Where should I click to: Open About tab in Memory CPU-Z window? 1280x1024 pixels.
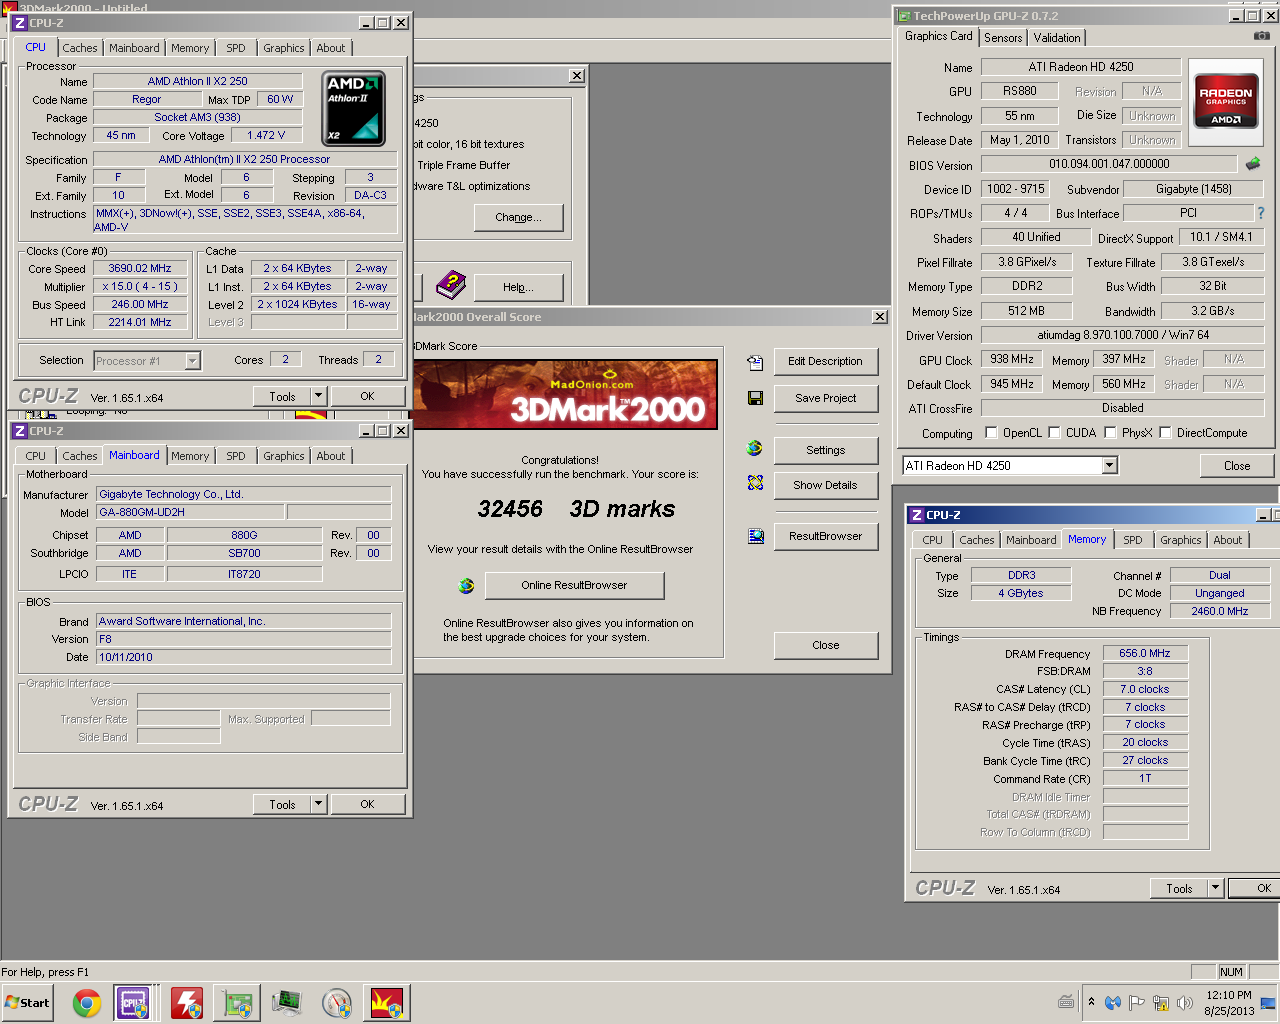pos(1228,540)
